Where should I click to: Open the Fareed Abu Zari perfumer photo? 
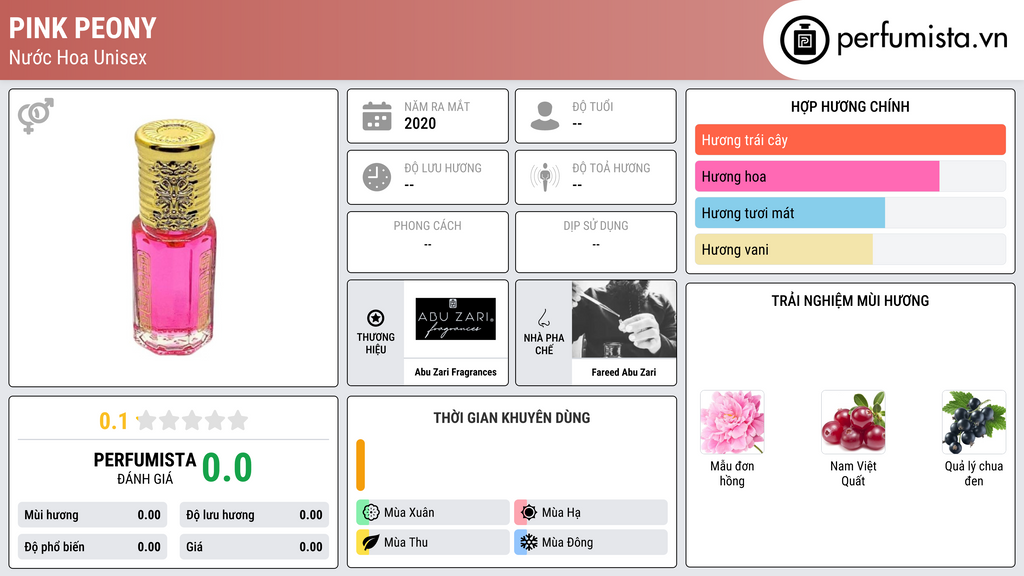[624, 319]
